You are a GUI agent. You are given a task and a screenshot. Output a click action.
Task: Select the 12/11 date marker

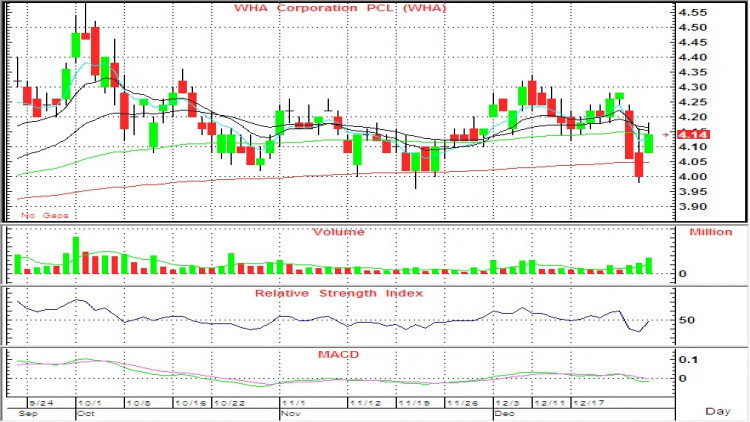tap(549, 403)
